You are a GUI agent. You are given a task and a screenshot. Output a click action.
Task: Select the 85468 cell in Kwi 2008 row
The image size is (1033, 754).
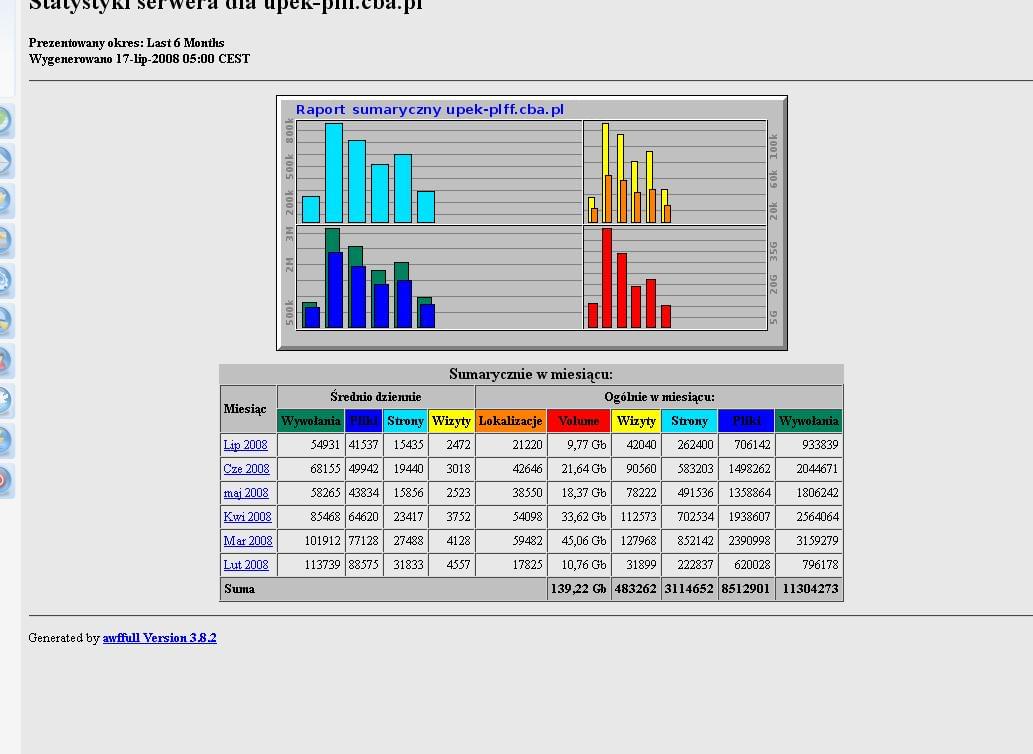pos(311,517)
